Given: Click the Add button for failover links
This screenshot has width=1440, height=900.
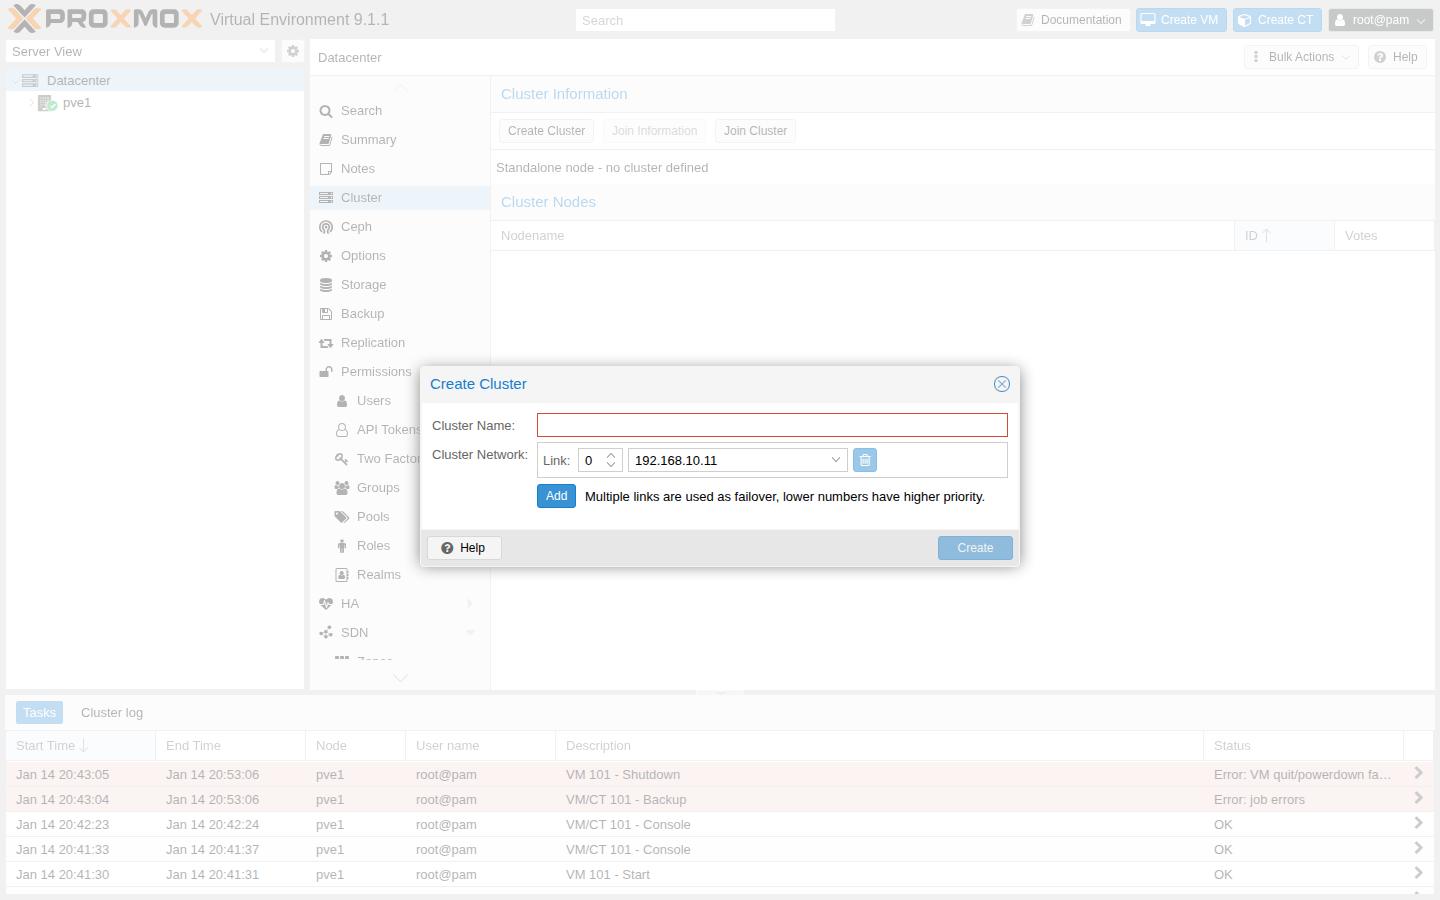Looking at the screenshot, I should coord(556,495).
